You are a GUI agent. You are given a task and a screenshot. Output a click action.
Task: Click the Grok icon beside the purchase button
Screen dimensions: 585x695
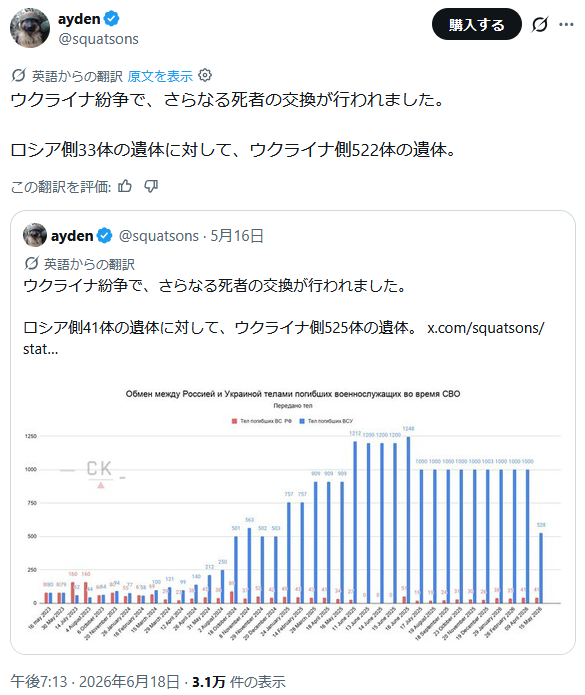pos(539,24)
